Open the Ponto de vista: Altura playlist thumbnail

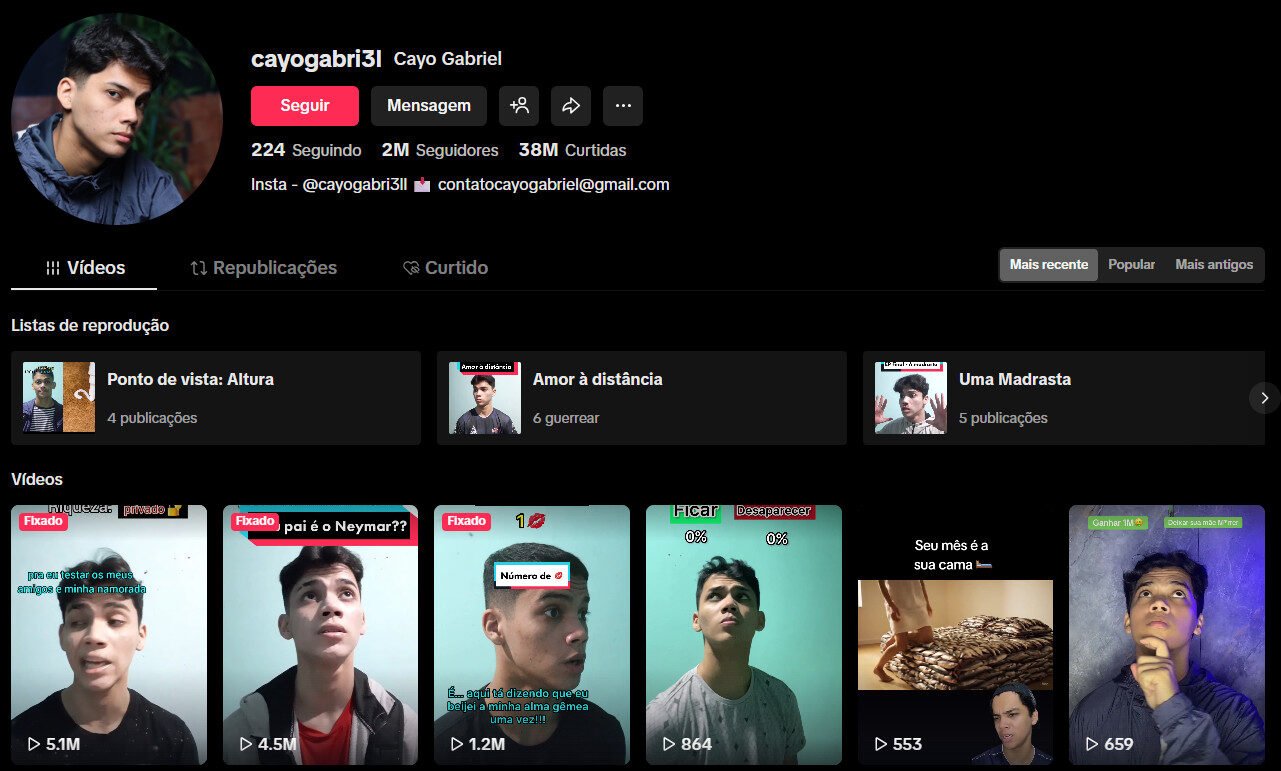click(58, 397)
